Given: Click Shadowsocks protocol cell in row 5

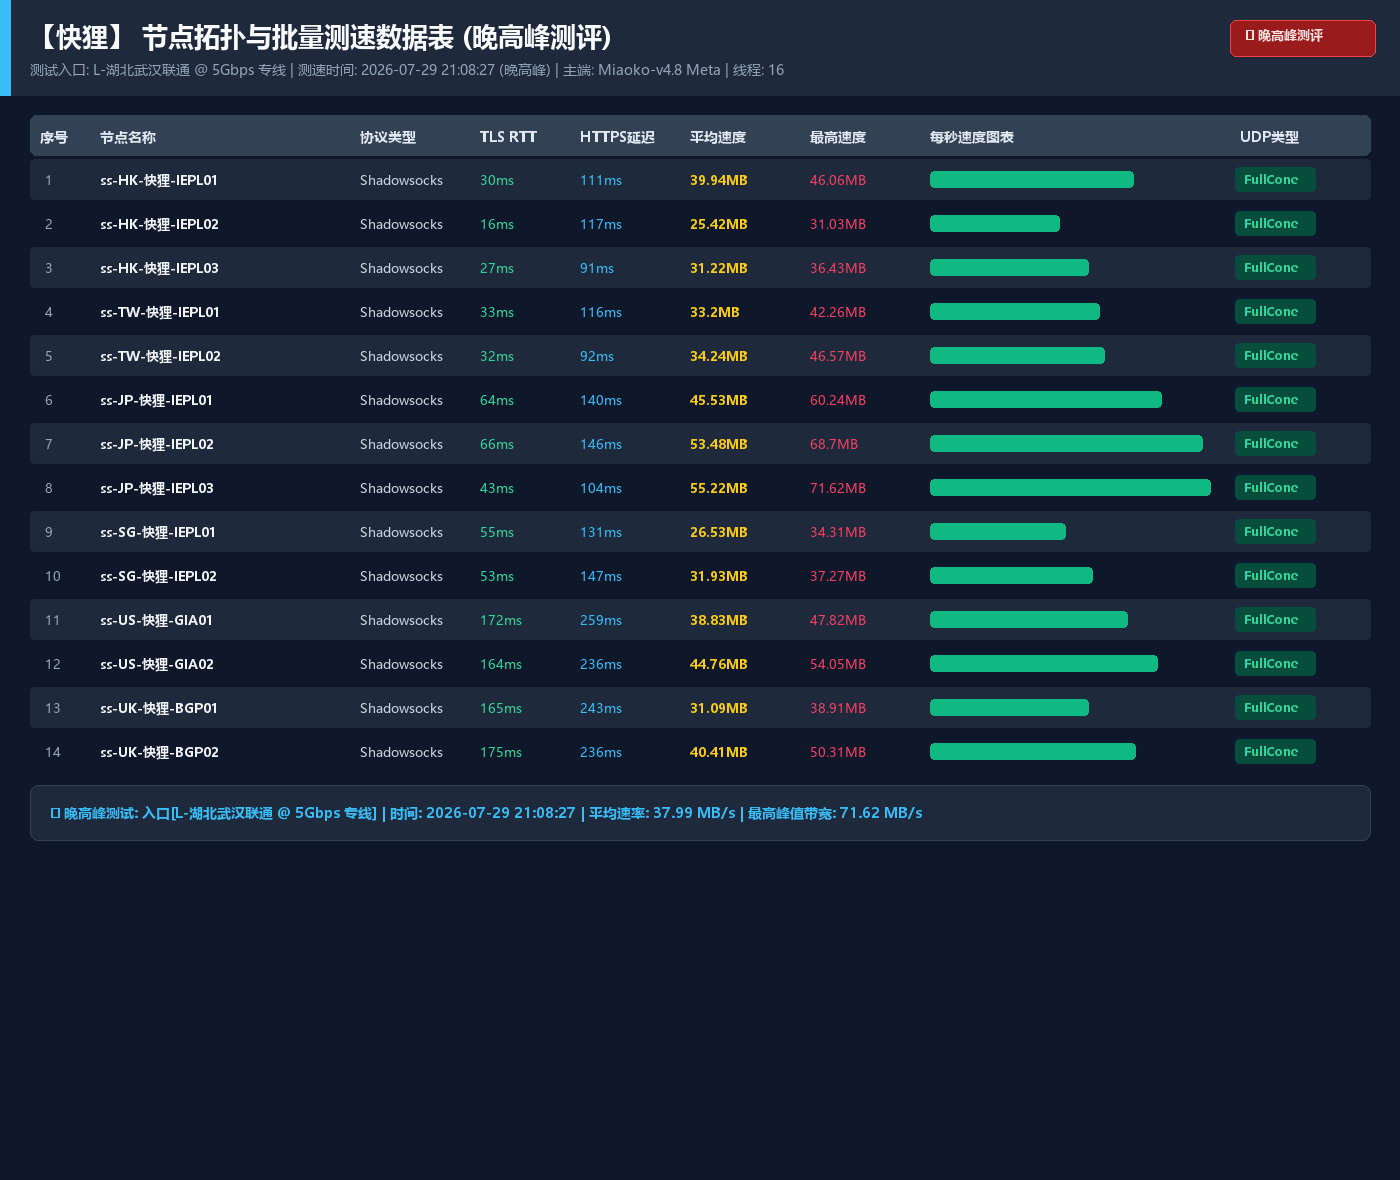Looking at the screenshot, I should (401, 356).
